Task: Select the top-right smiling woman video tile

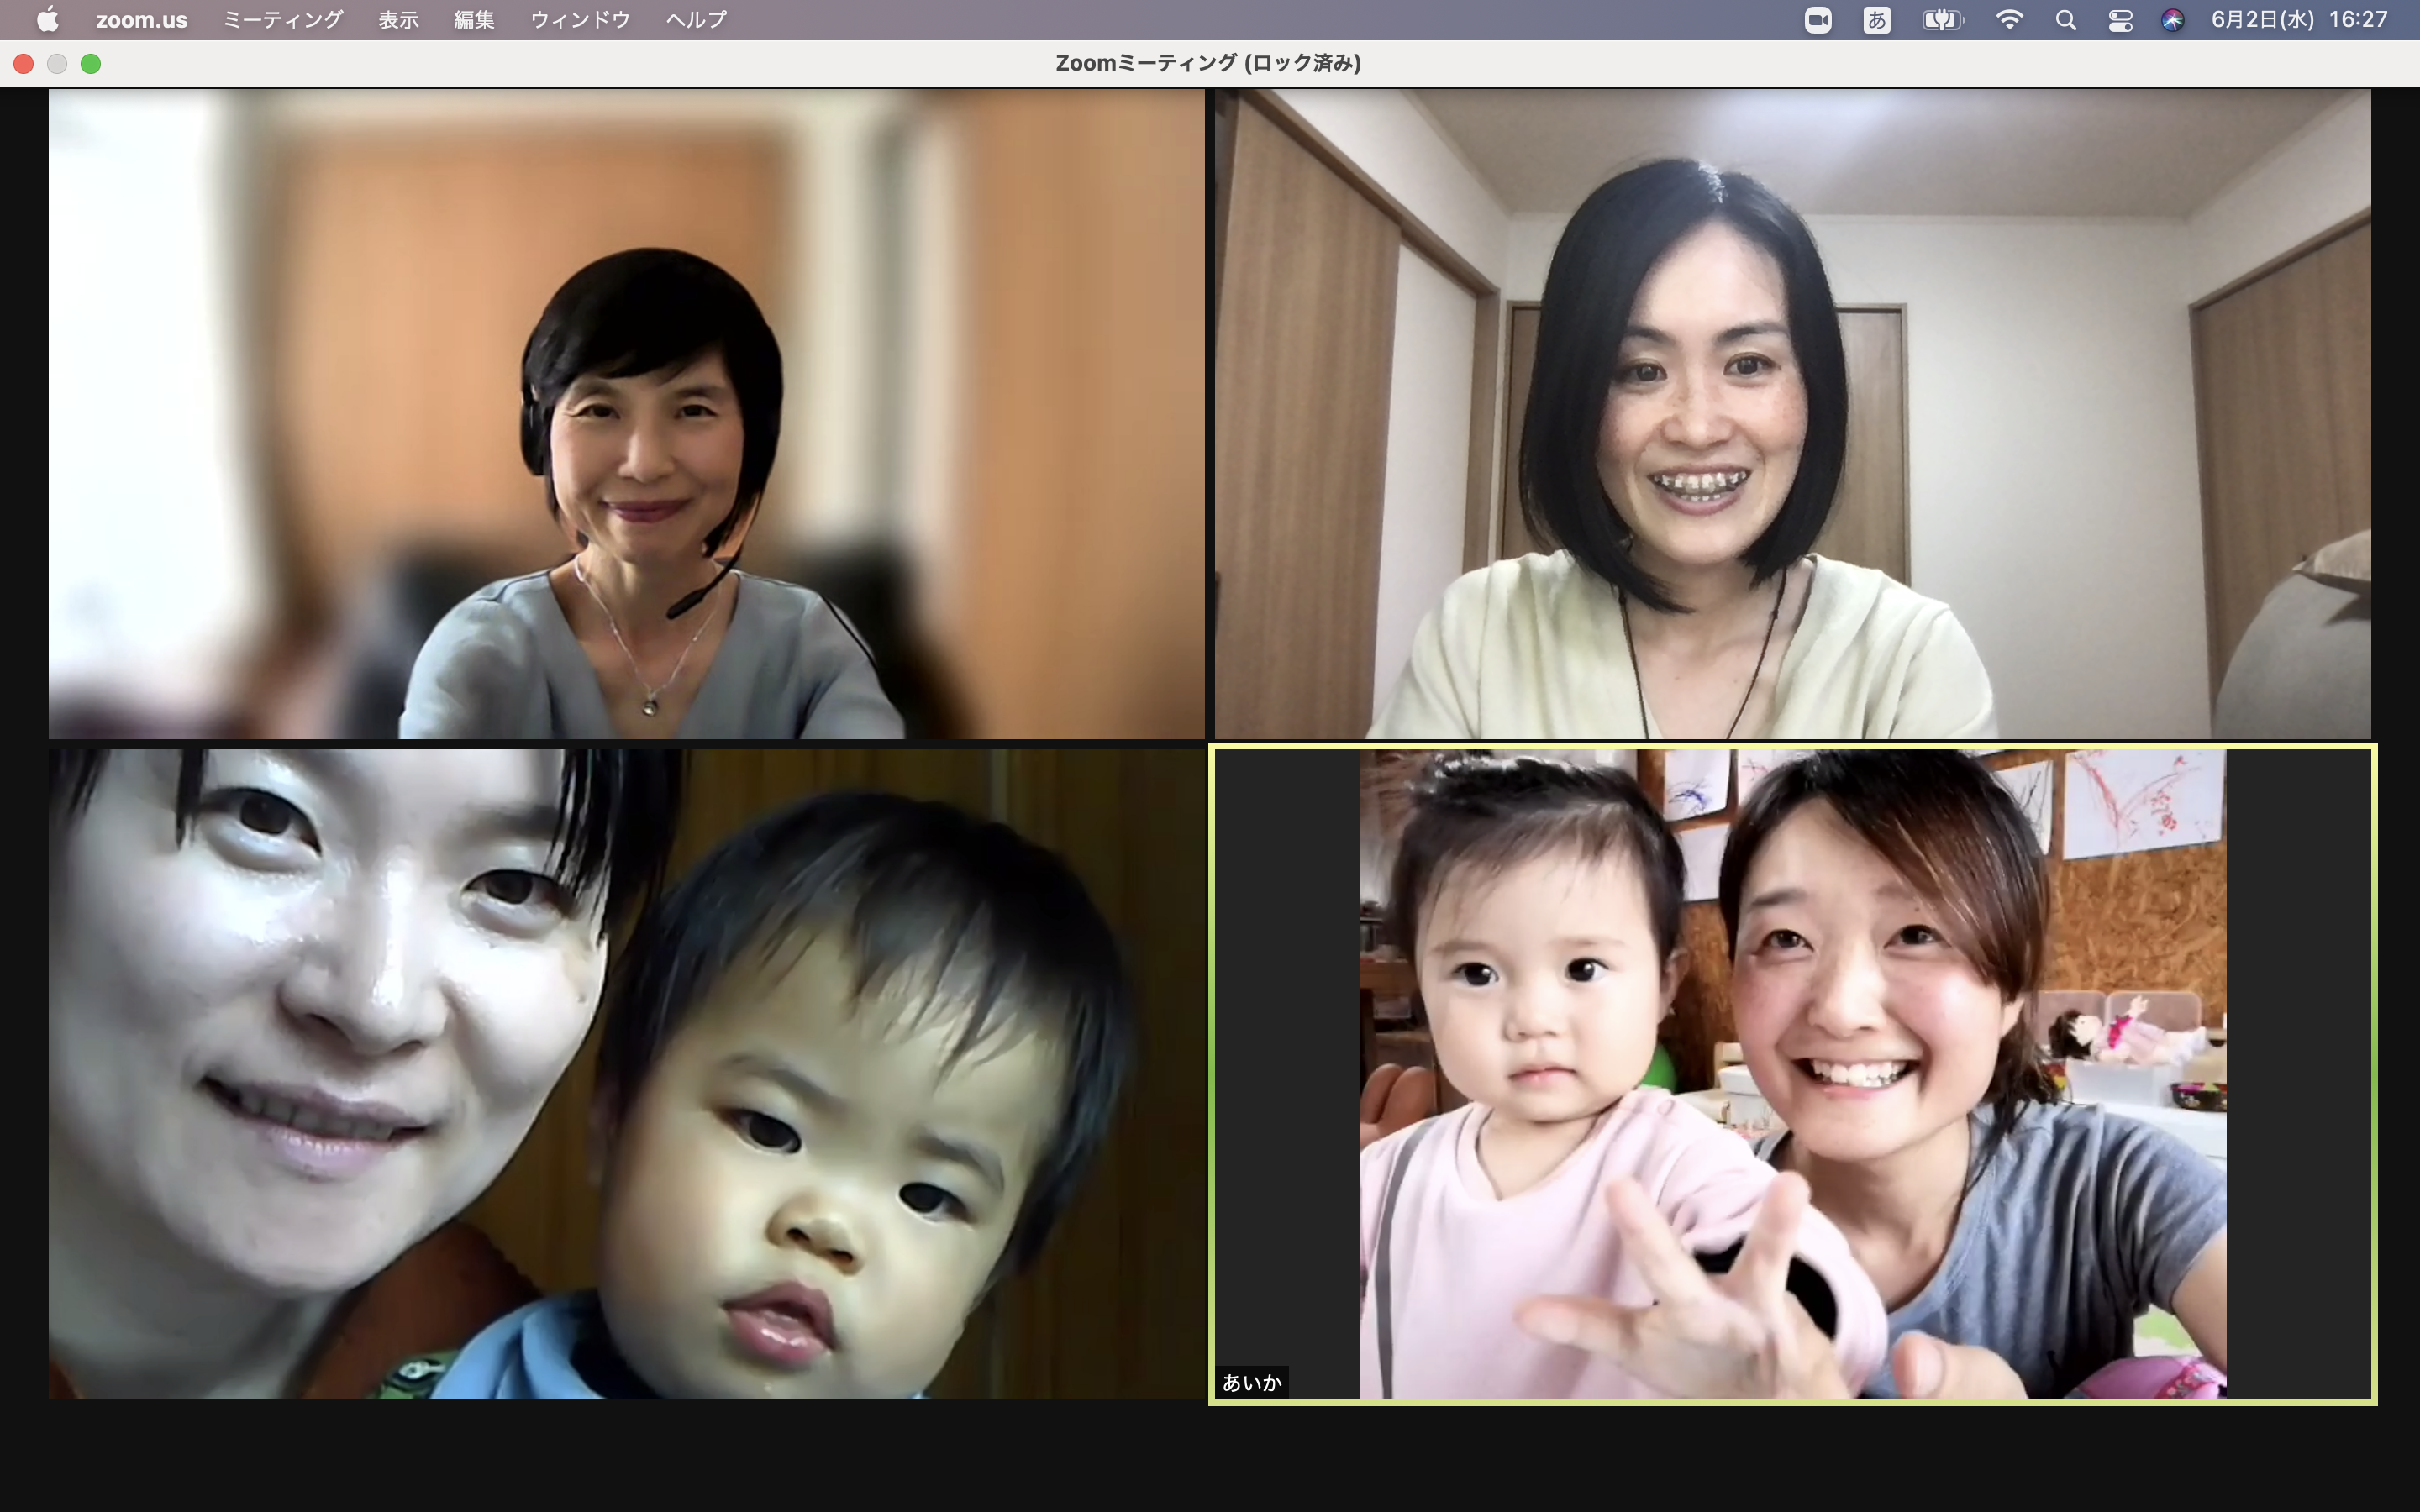Action: click(1792, 414)
